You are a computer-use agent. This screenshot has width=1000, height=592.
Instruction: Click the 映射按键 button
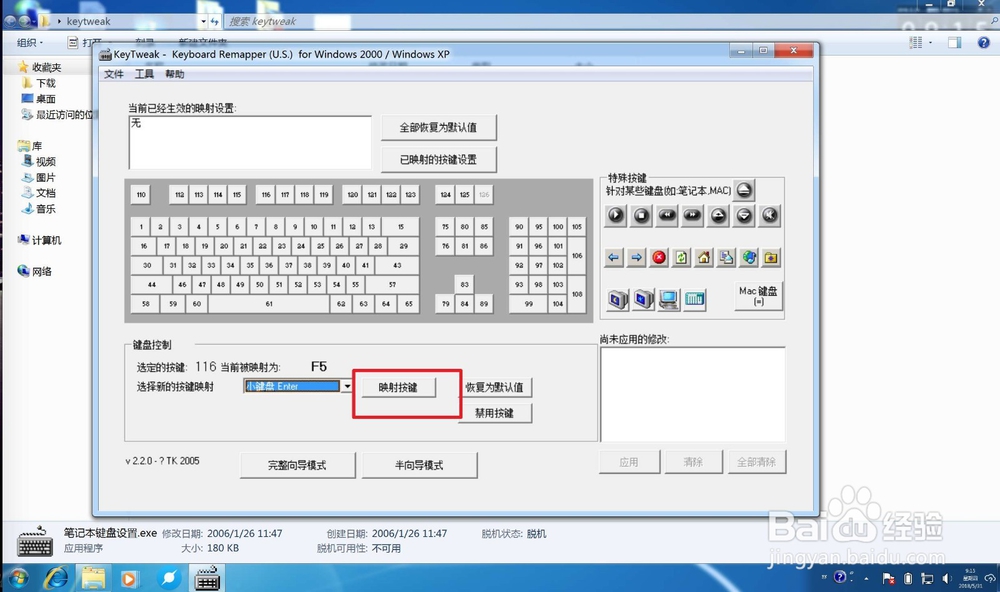coord(398,387)
